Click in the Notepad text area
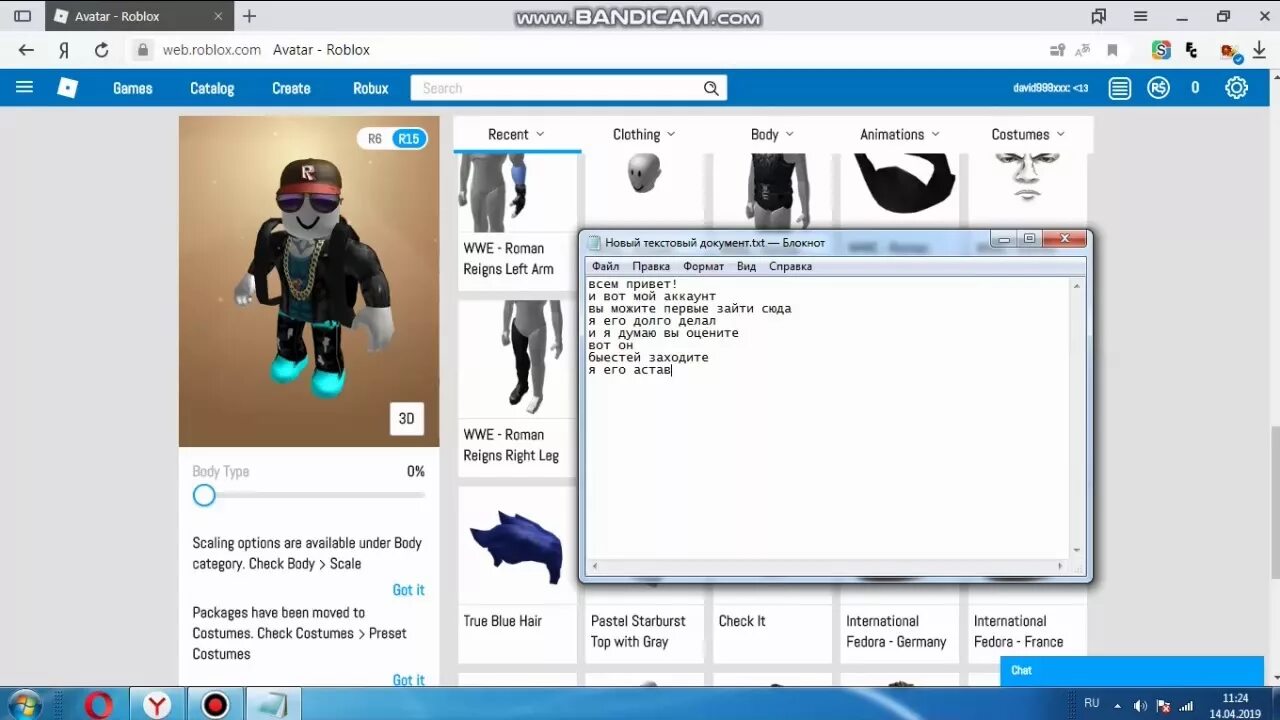Screen dimensions: 1280x720 tap(827, 418)
